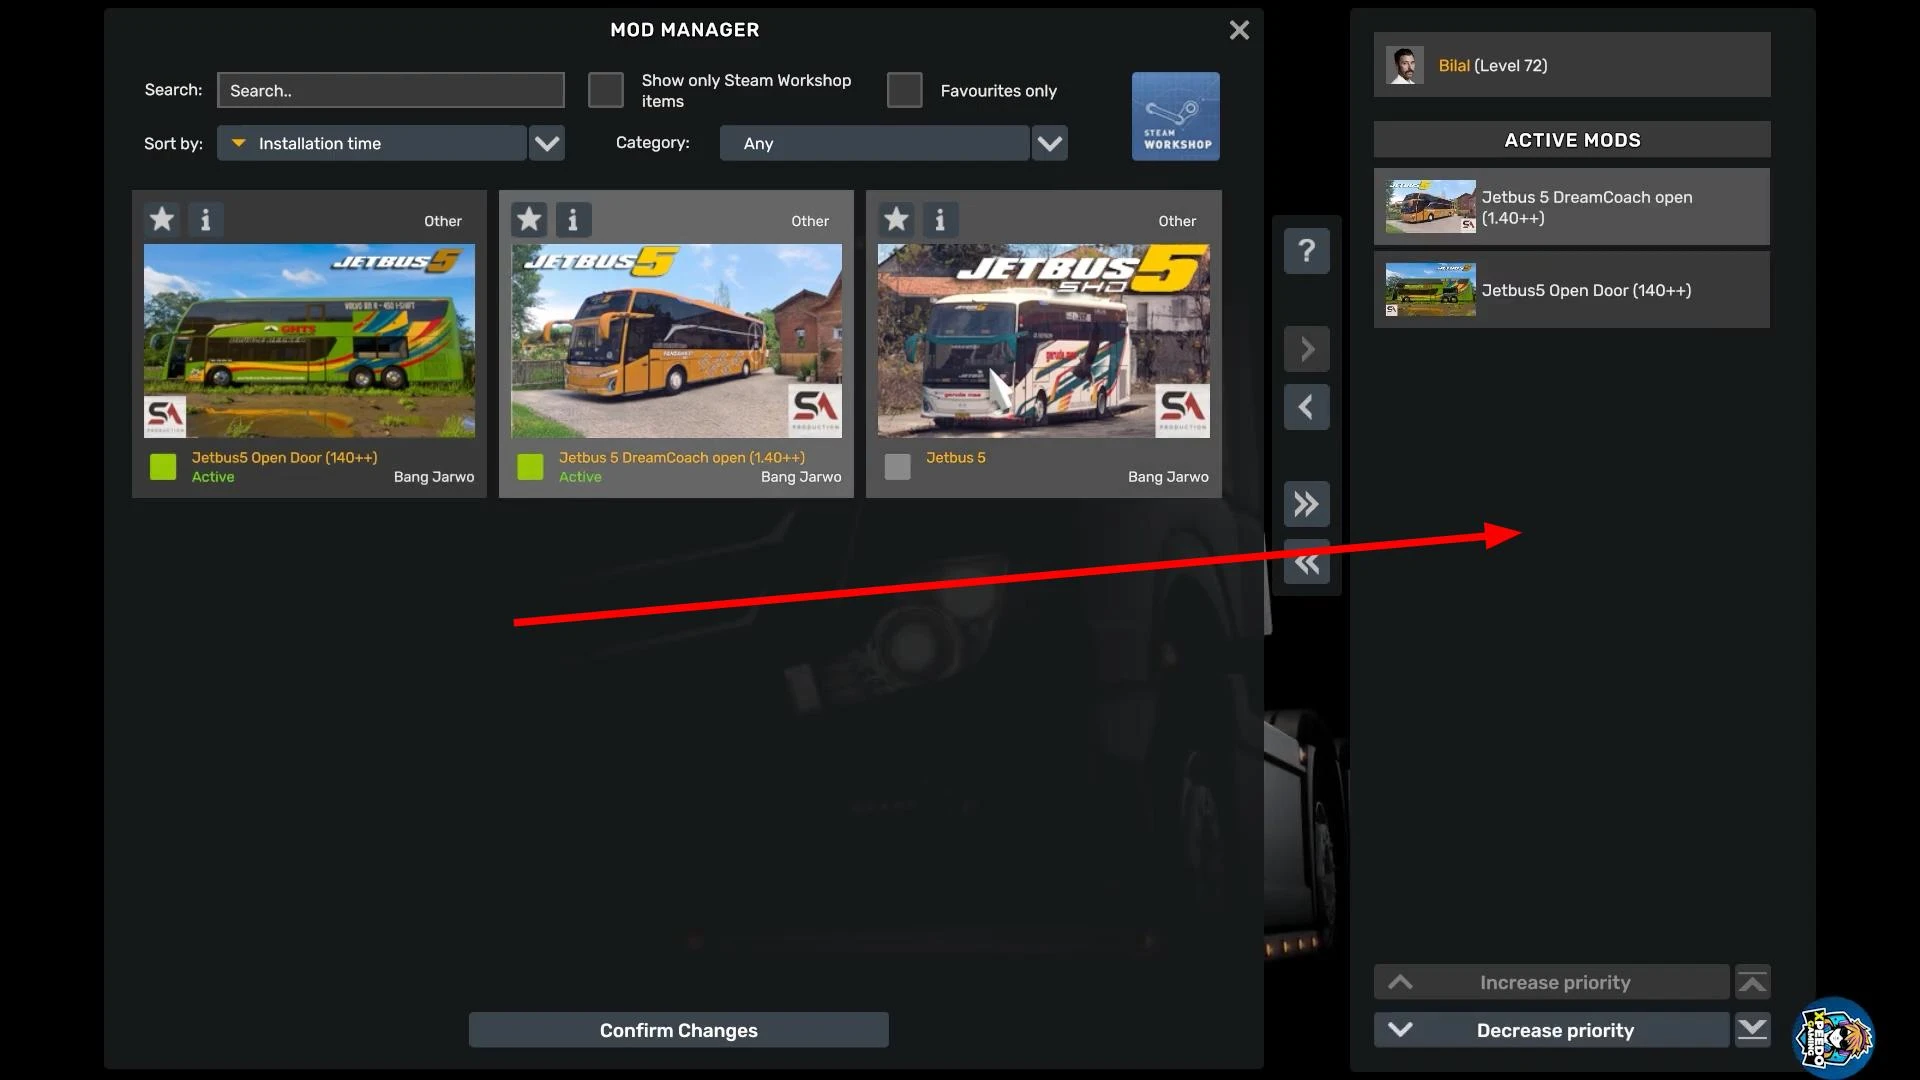1920x1080 pixels.
Task: Deactivate selected mod with left arrow
Action: pyautogui.click(x=1307, y=407)
